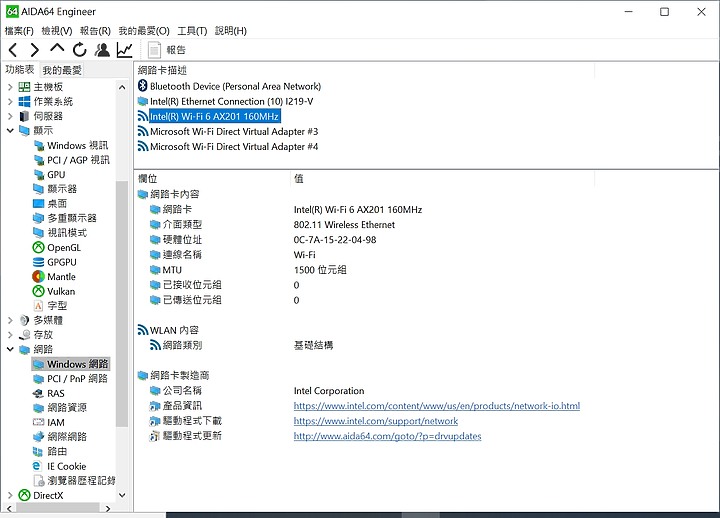The width and height of the screenshot is (720, 518).
Task: Click the 字型 font icon
Action: tap(39, 306)
